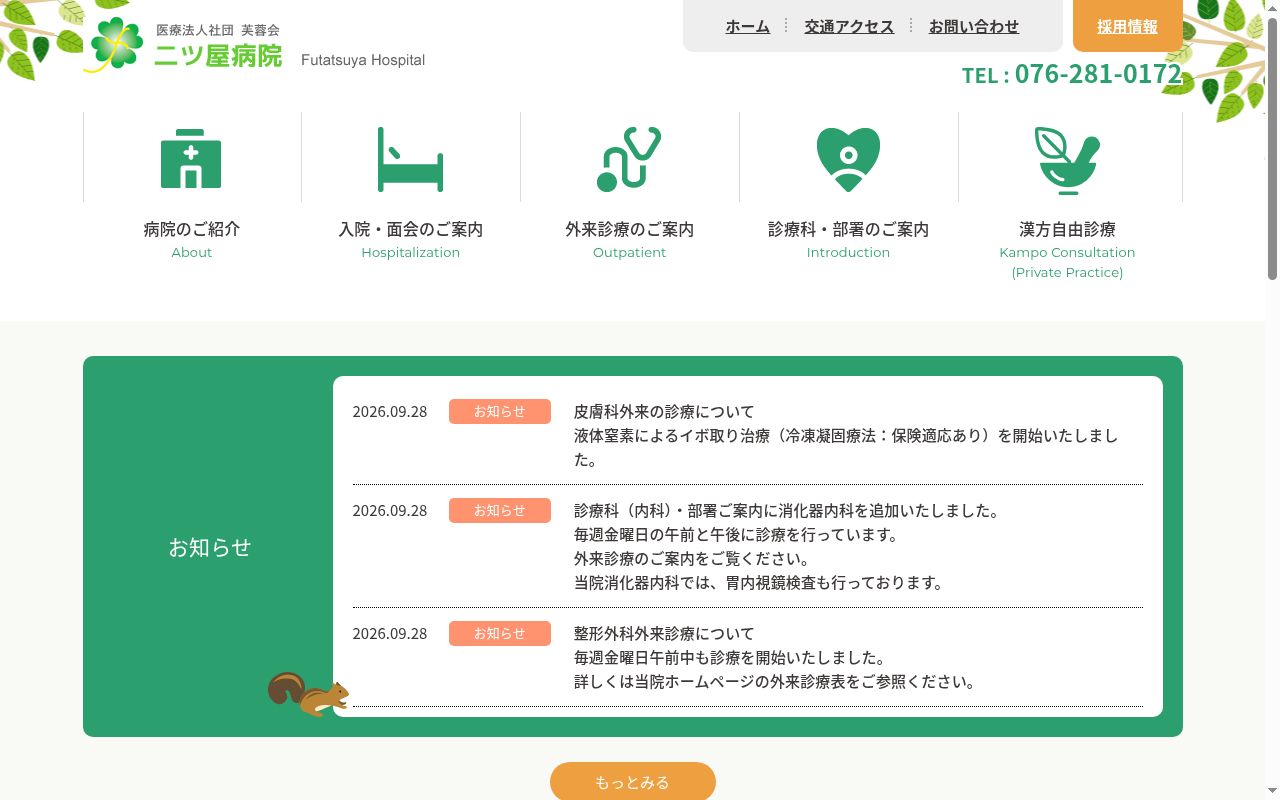
Task: Click the large お知らせ heading on green panel
Action: coord(210,547)
